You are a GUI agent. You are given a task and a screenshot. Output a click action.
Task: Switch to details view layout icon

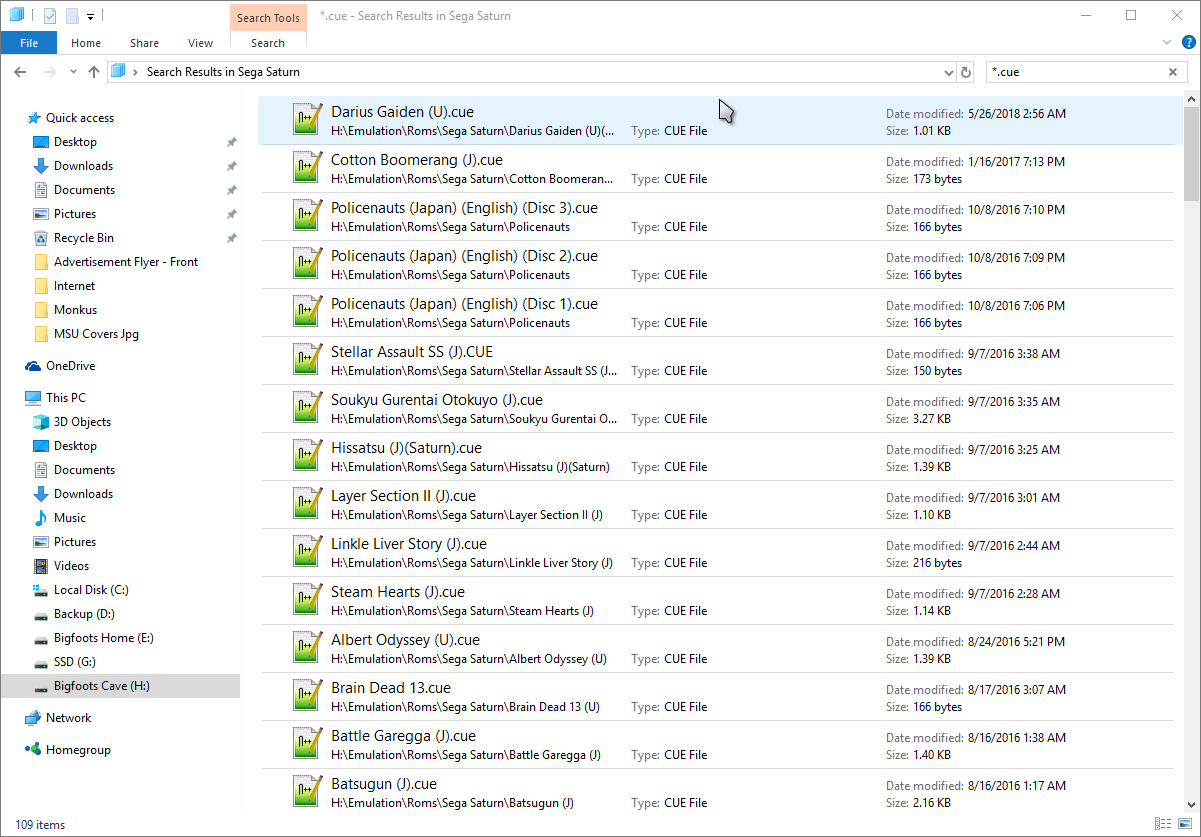1163,824
